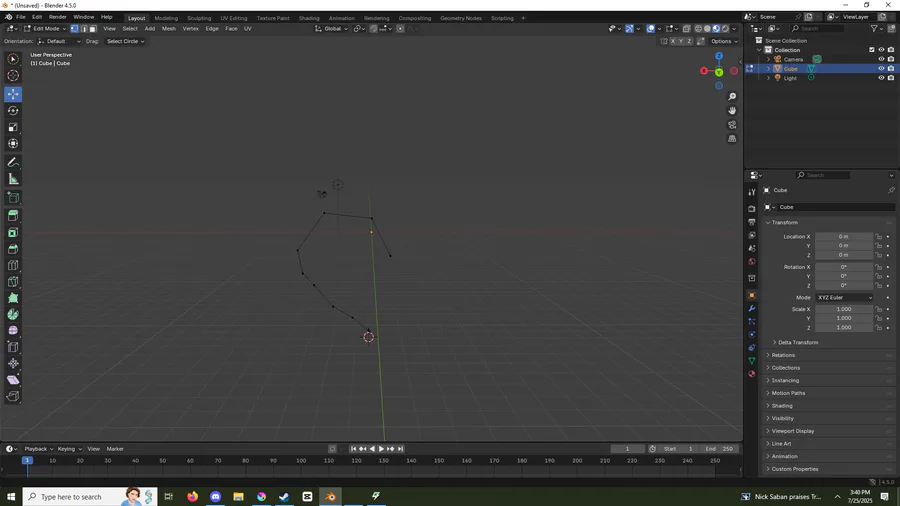900x506 pixels.
Task: Select the Spin tool
Action: (x=13, y=314)
